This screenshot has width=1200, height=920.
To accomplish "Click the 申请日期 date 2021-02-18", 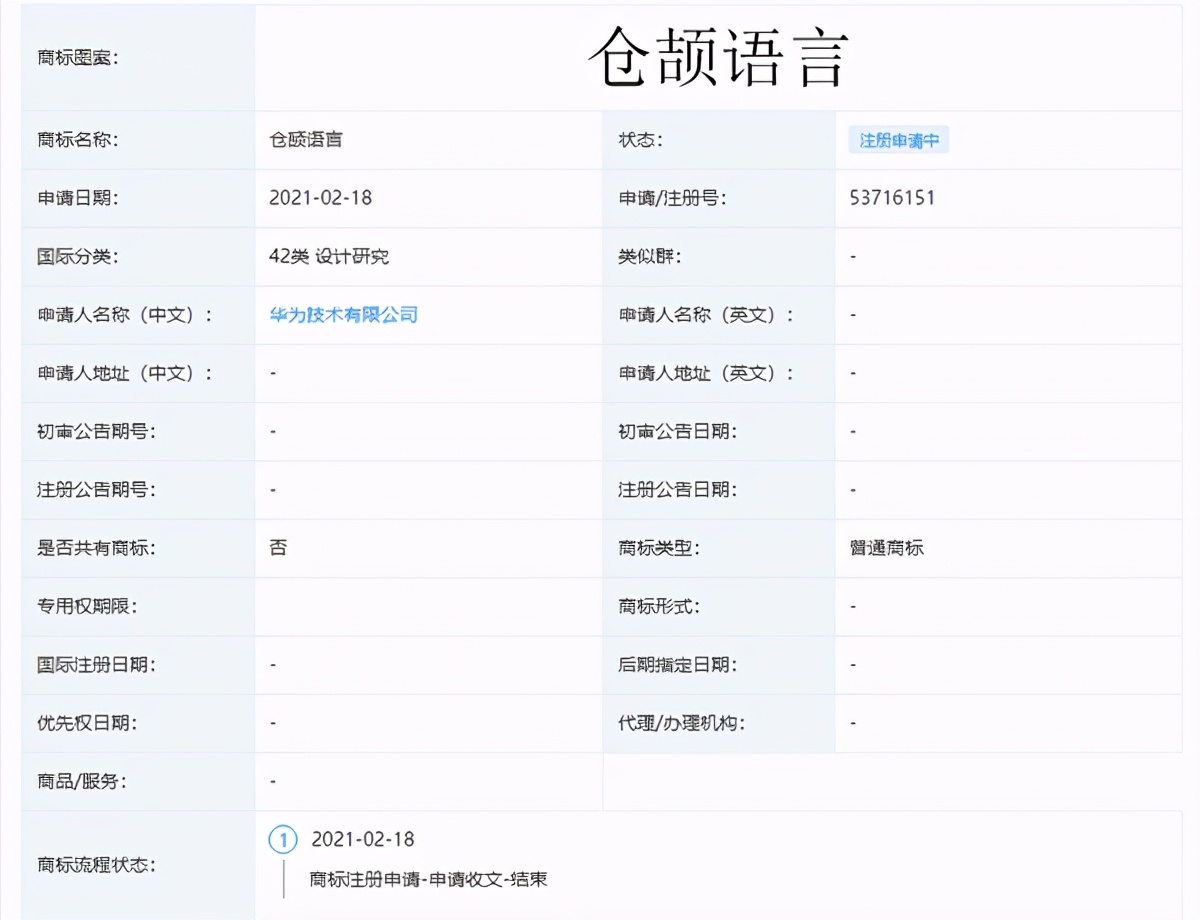I will coord(320,197).
